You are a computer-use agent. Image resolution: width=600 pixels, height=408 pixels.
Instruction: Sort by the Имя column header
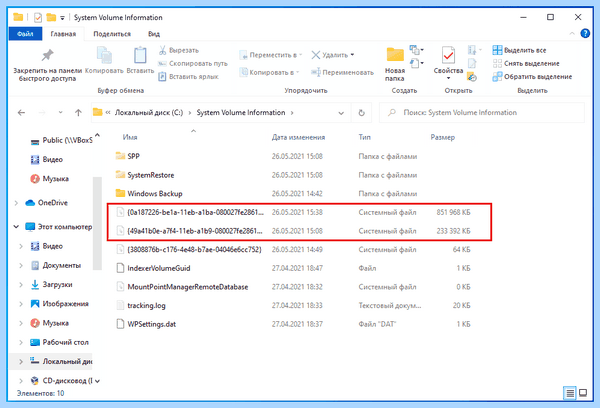130,137
